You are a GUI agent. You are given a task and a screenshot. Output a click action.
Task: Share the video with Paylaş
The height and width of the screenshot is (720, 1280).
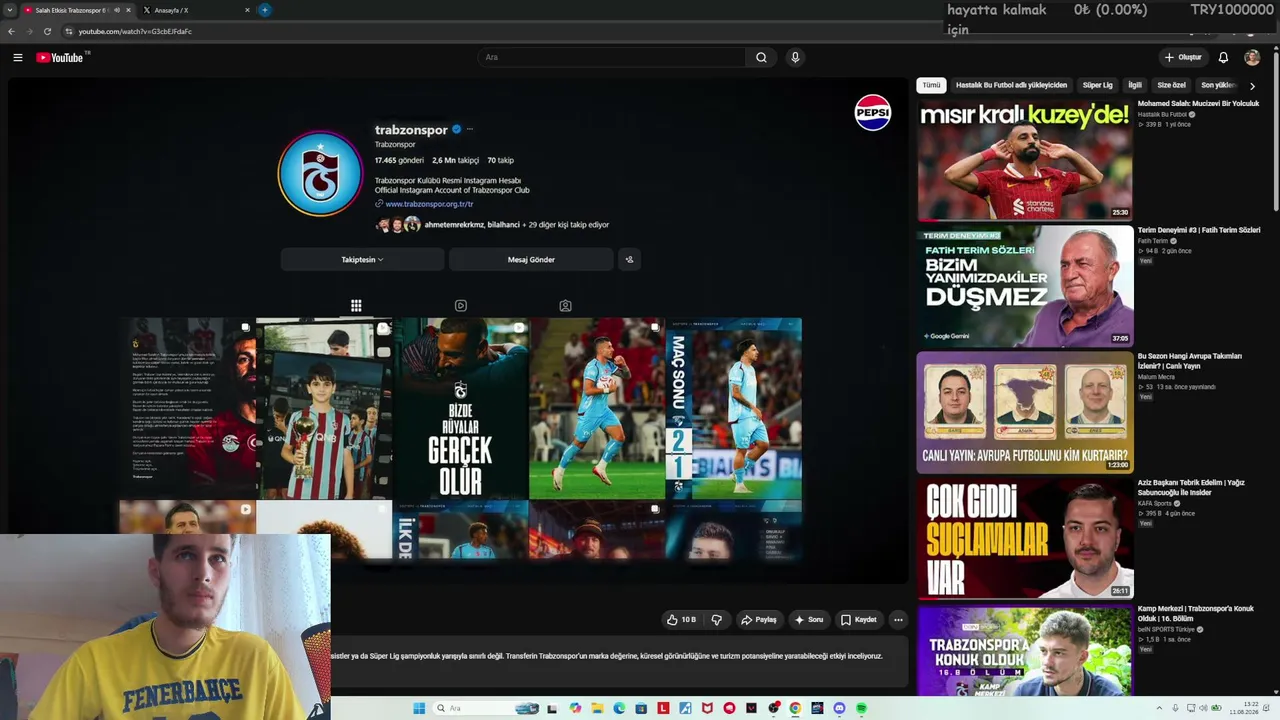pyautogui.click(x=758, y=620)
